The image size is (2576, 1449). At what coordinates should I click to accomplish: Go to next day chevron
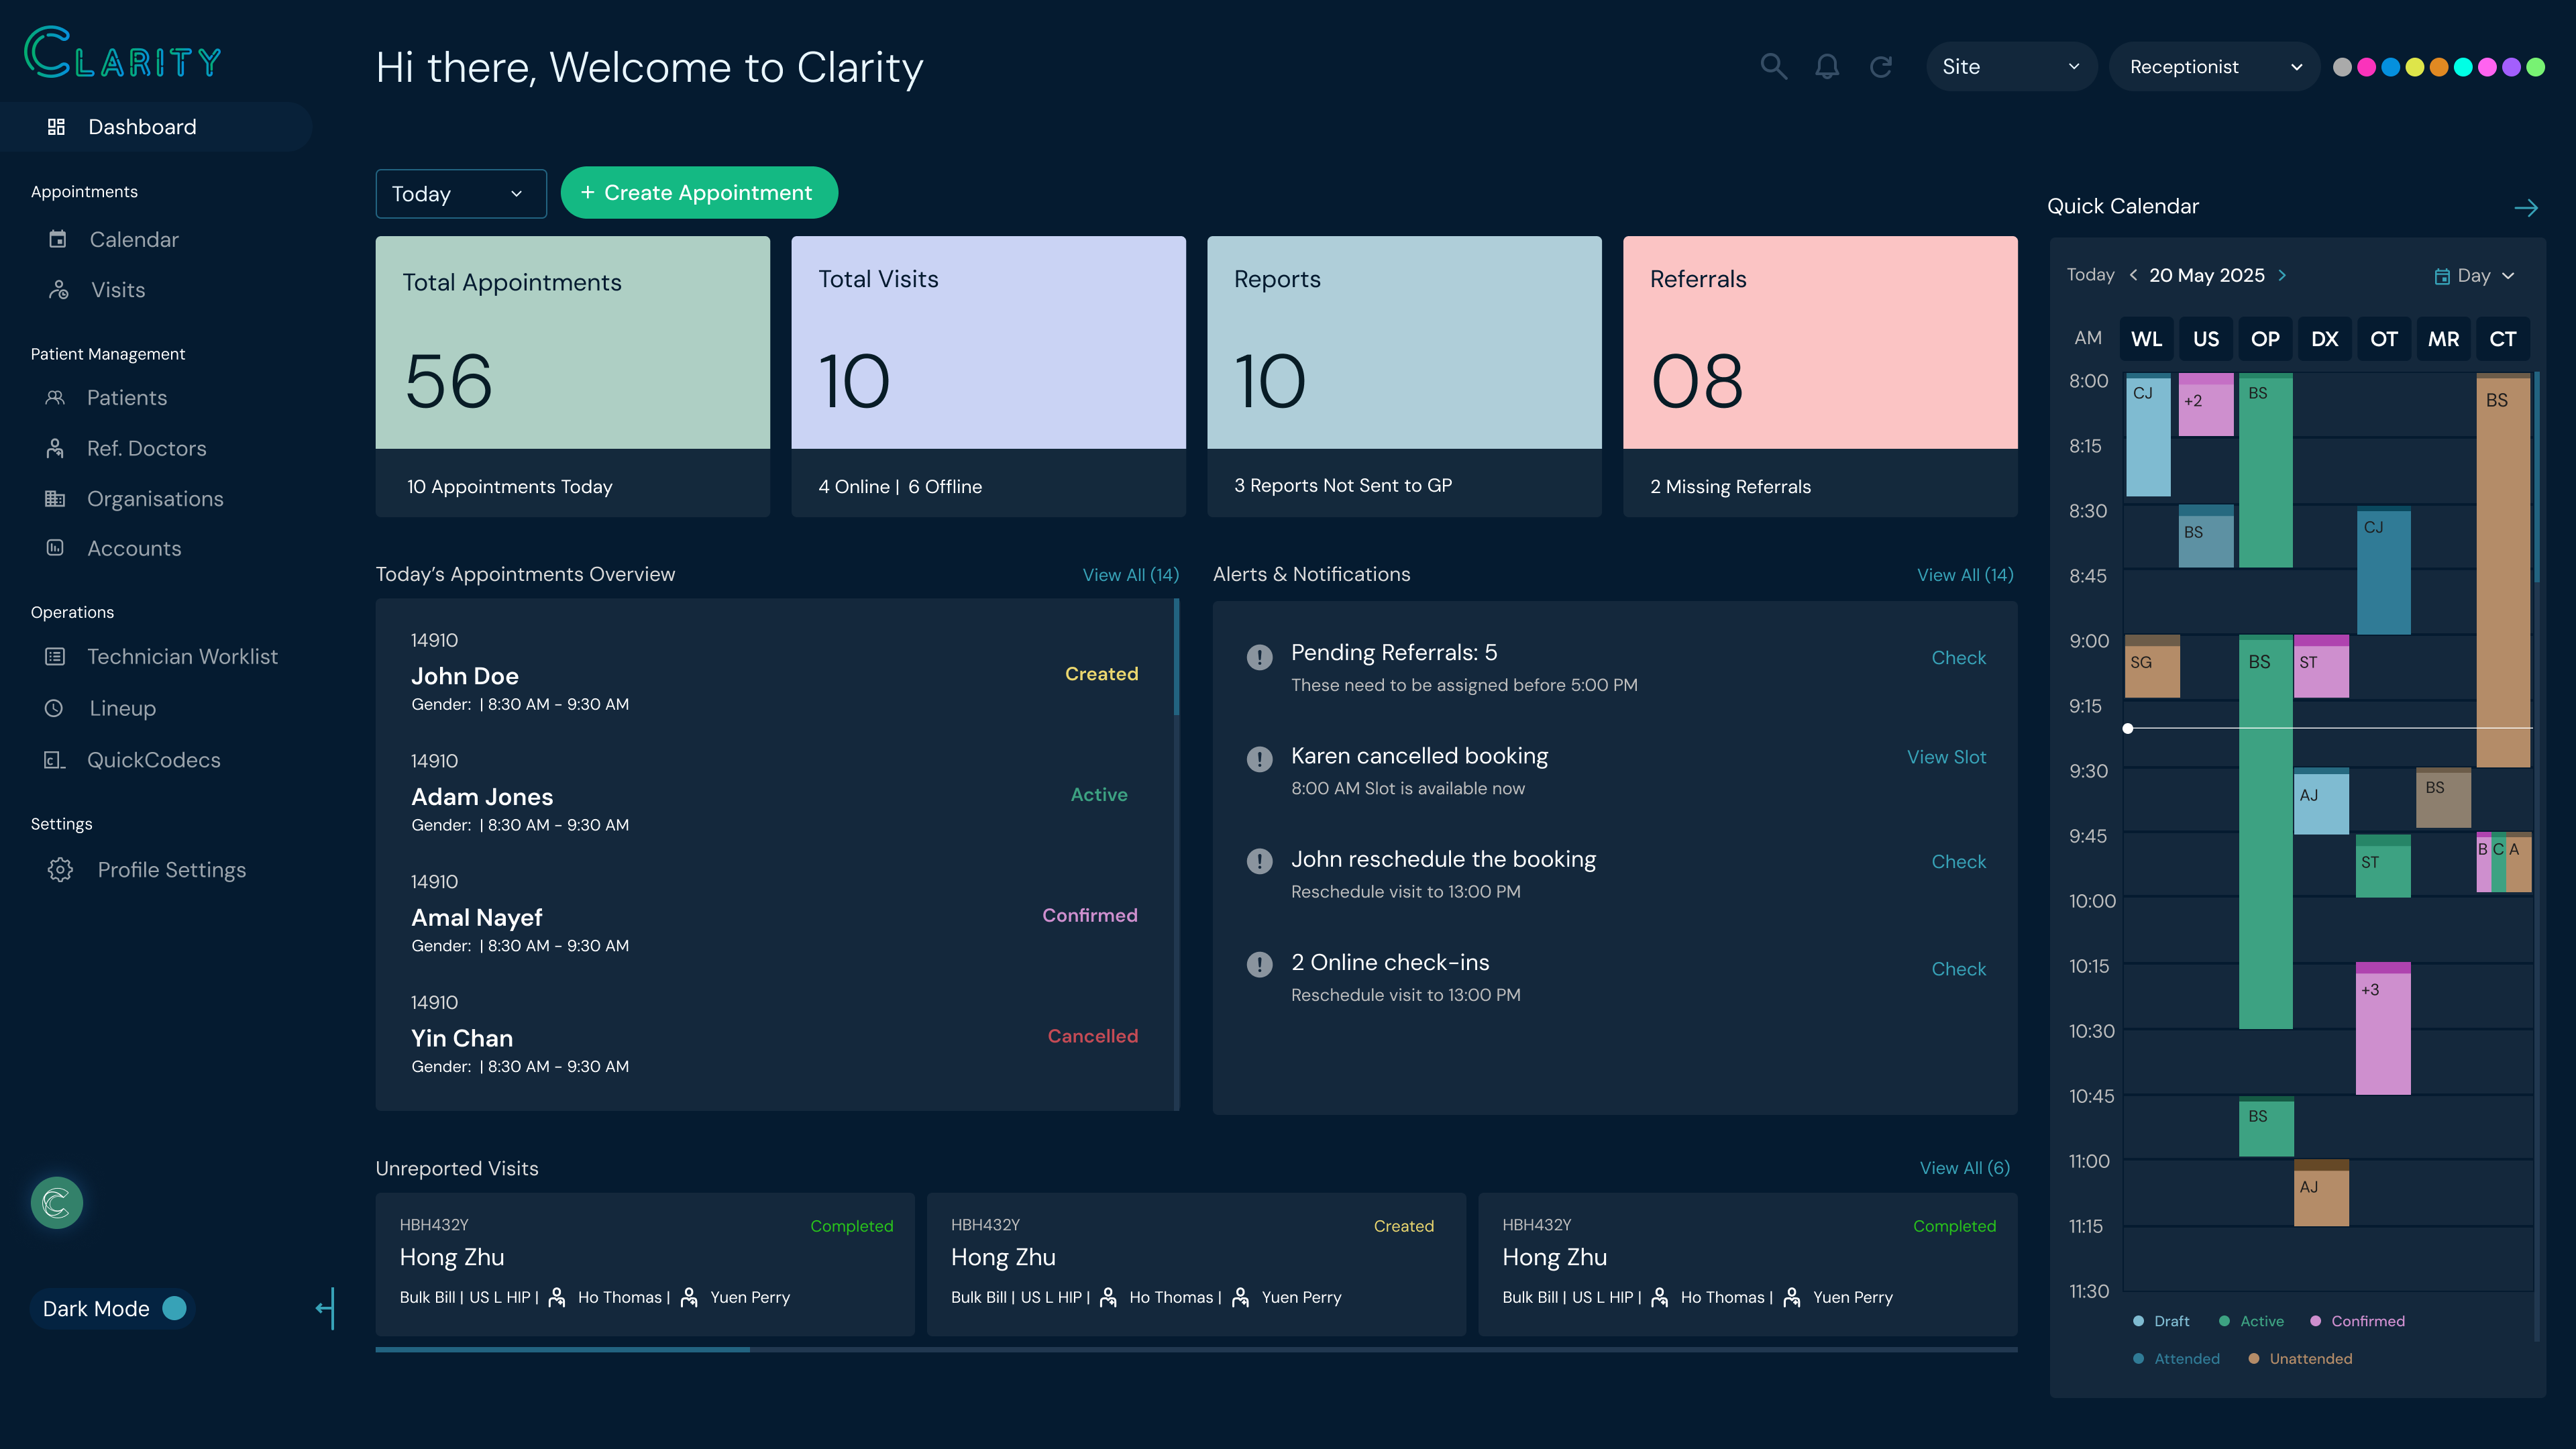click(x=2282, y=275)
